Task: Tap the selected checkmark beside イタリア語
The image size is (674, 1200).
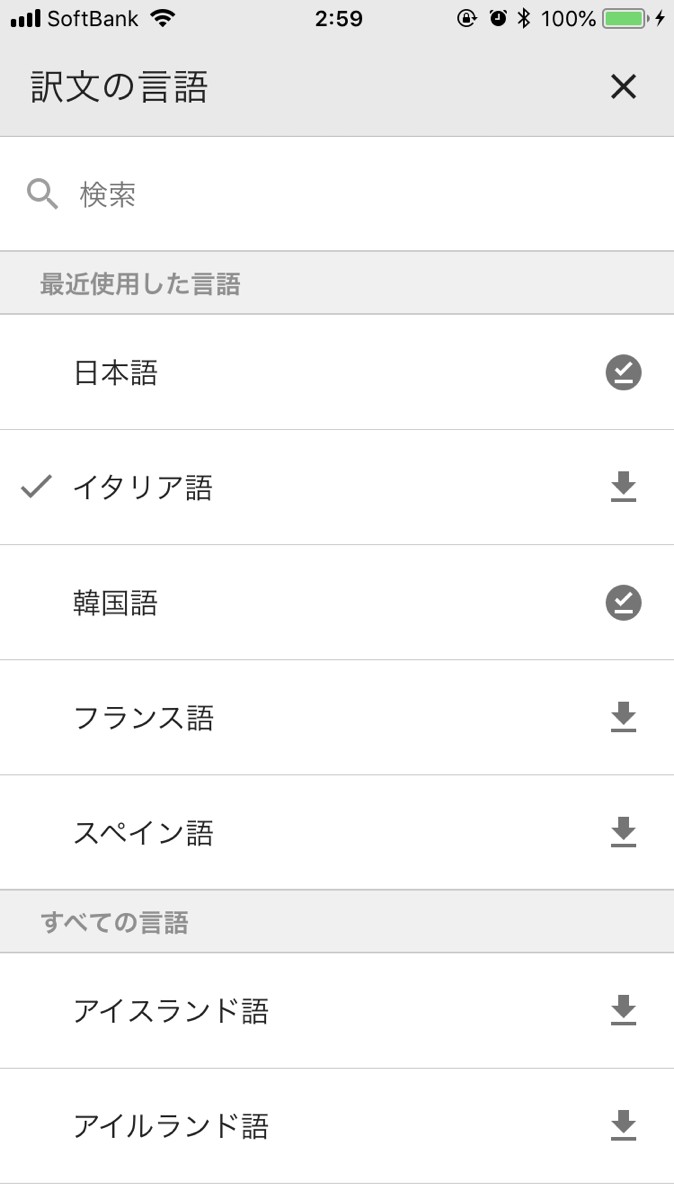Action: point(36,487)
